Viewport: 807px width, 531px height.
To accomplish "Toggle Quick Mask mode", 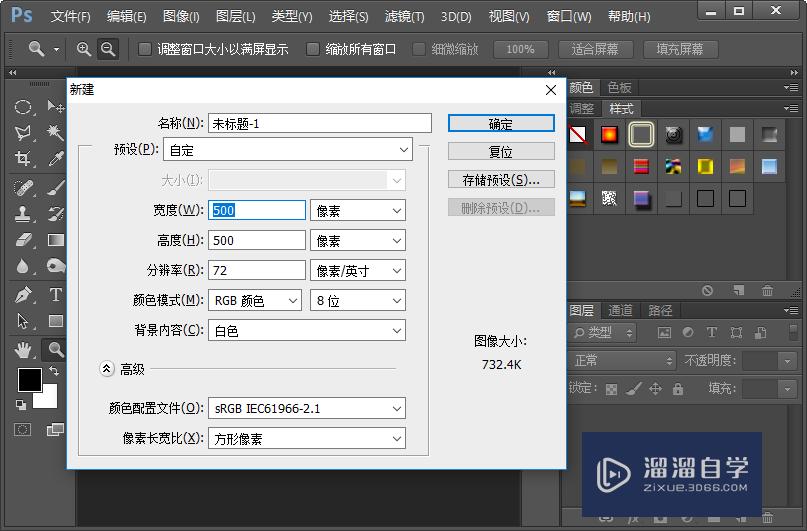I will 23,430.
